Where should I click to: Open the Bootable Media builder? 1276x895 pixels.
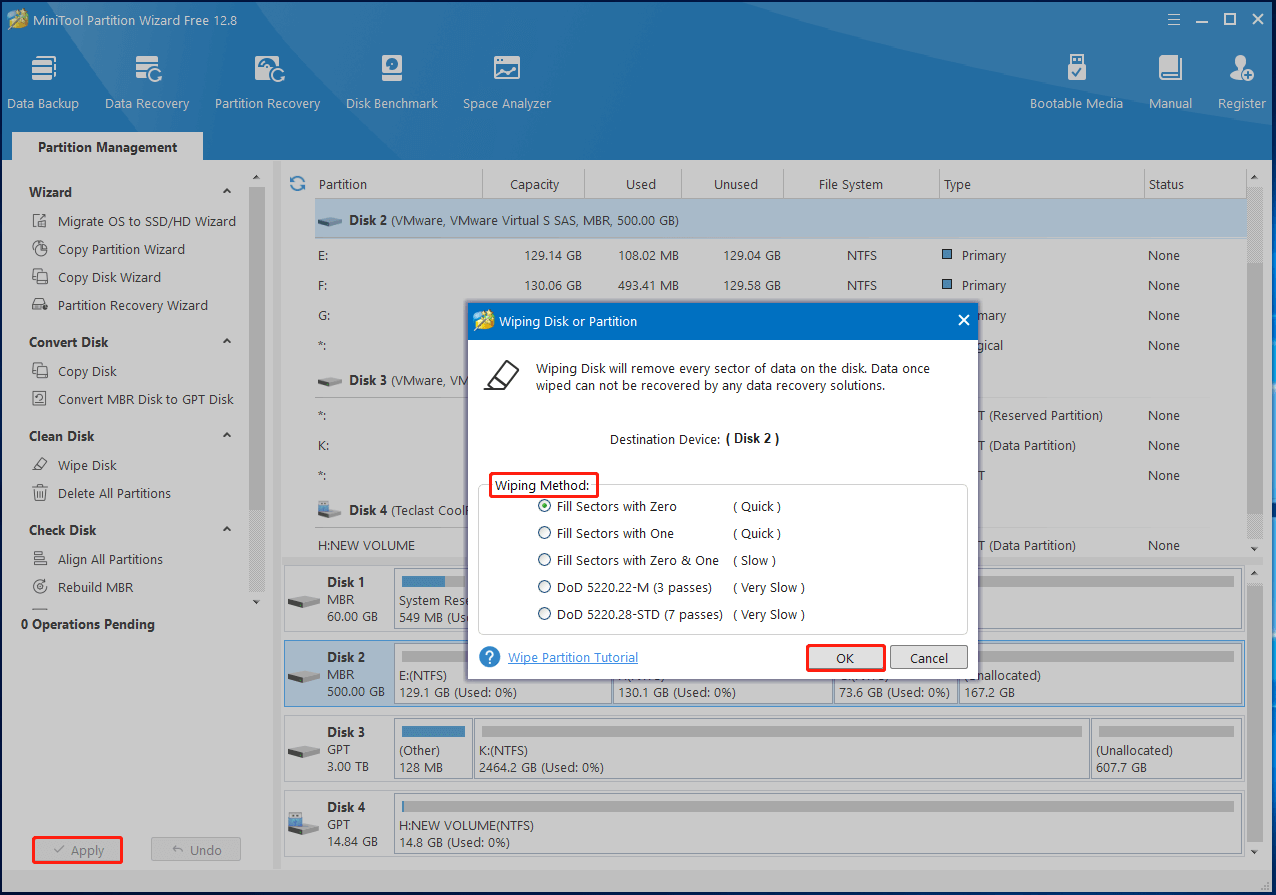click(1076, 82)
